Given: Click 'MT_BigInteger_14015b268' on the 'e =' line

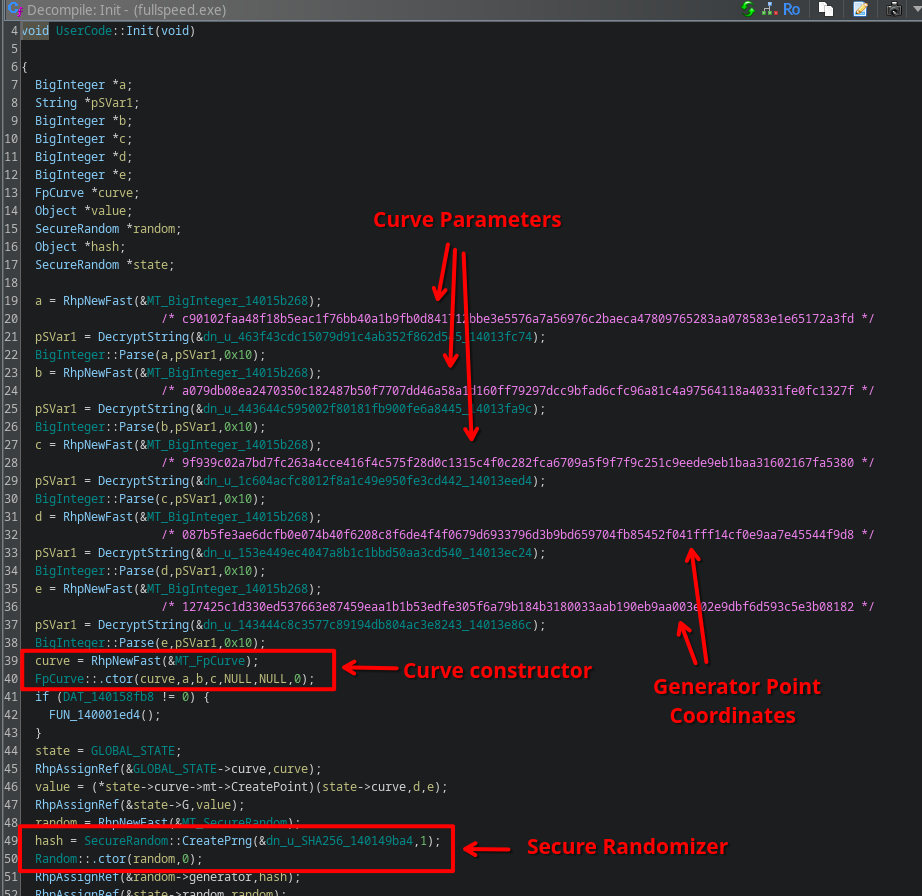Looking at the screenshot, I should point(228,589).
